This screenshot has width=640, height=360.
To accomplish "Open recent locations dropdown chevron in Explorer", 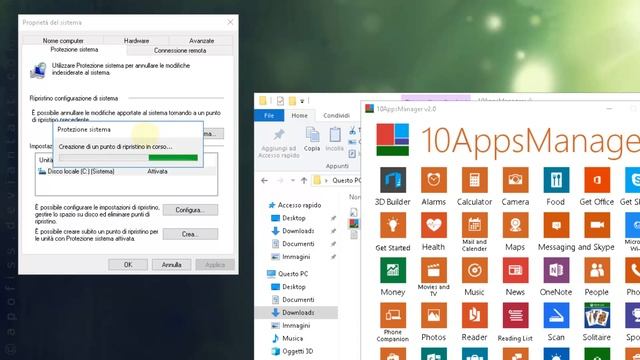I will [293, 180].
